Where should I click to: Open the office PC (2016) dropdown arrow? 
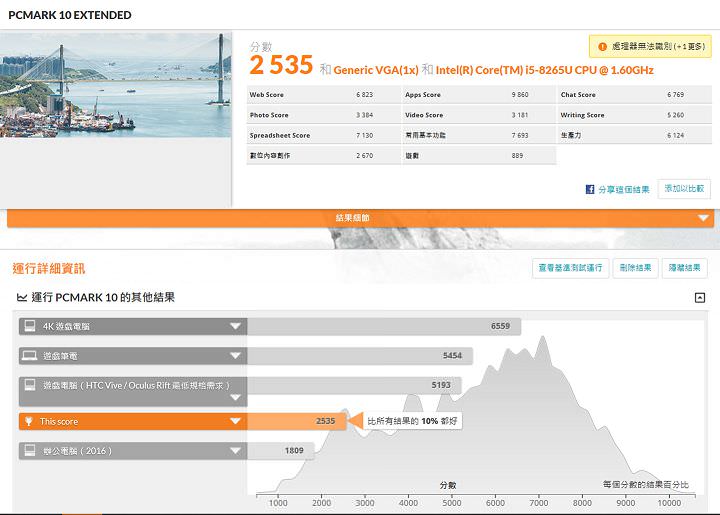[236, 451]
